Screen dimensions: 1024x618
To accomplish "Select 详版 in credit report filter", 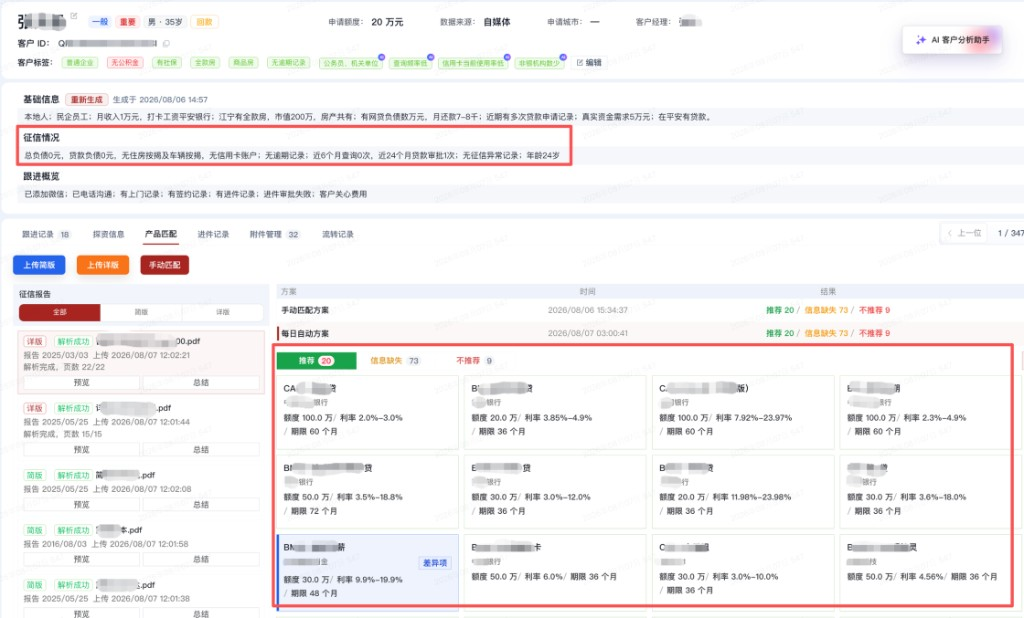I will [223, 312].
